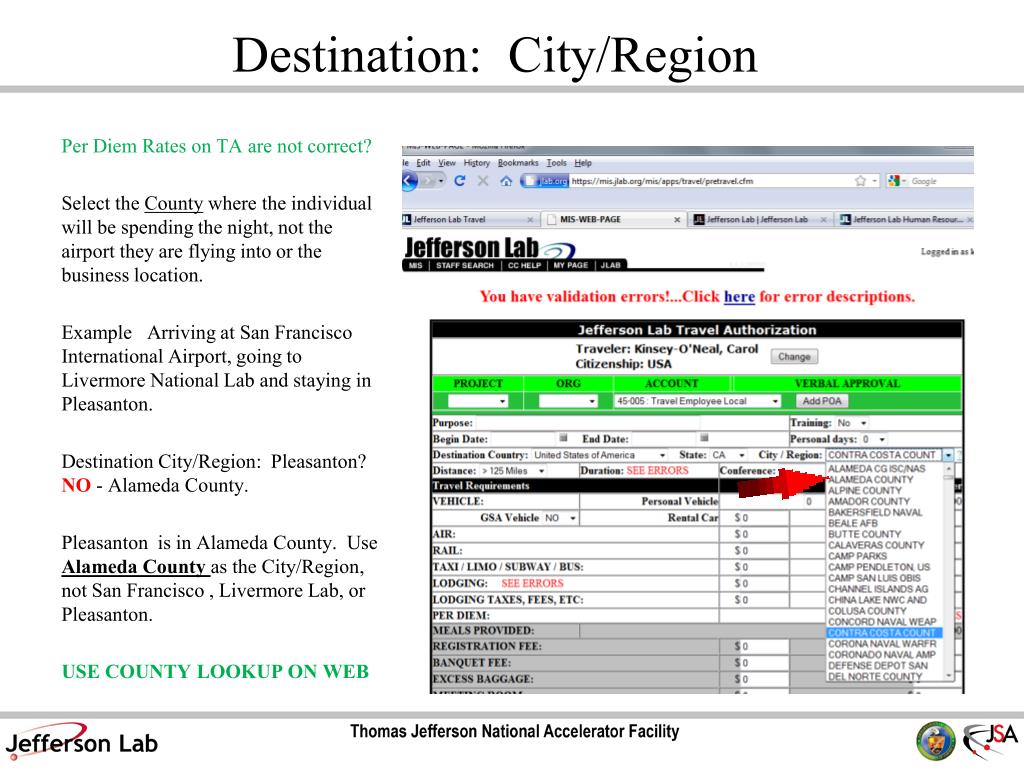Switch to Jefferson Lab Human Resources tab
Image resolution: width=1024 pixels, height=768 pixels.
[906, 219]
